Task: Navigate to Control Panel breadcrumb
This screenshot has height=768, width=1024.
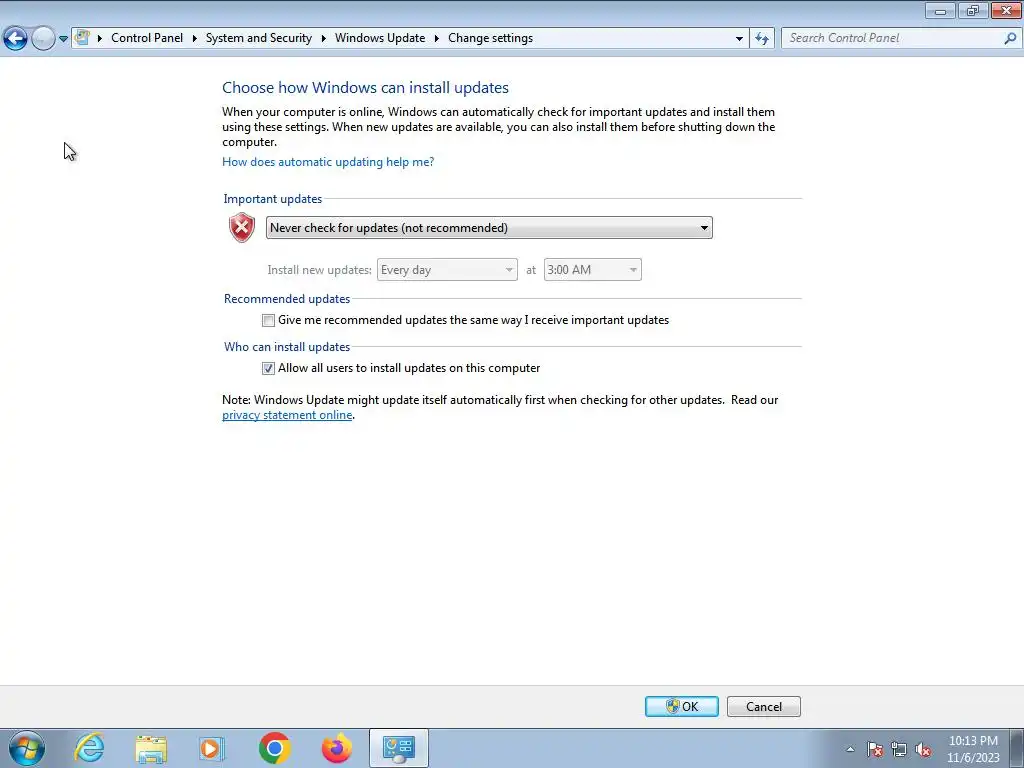Action: point(147,38)
